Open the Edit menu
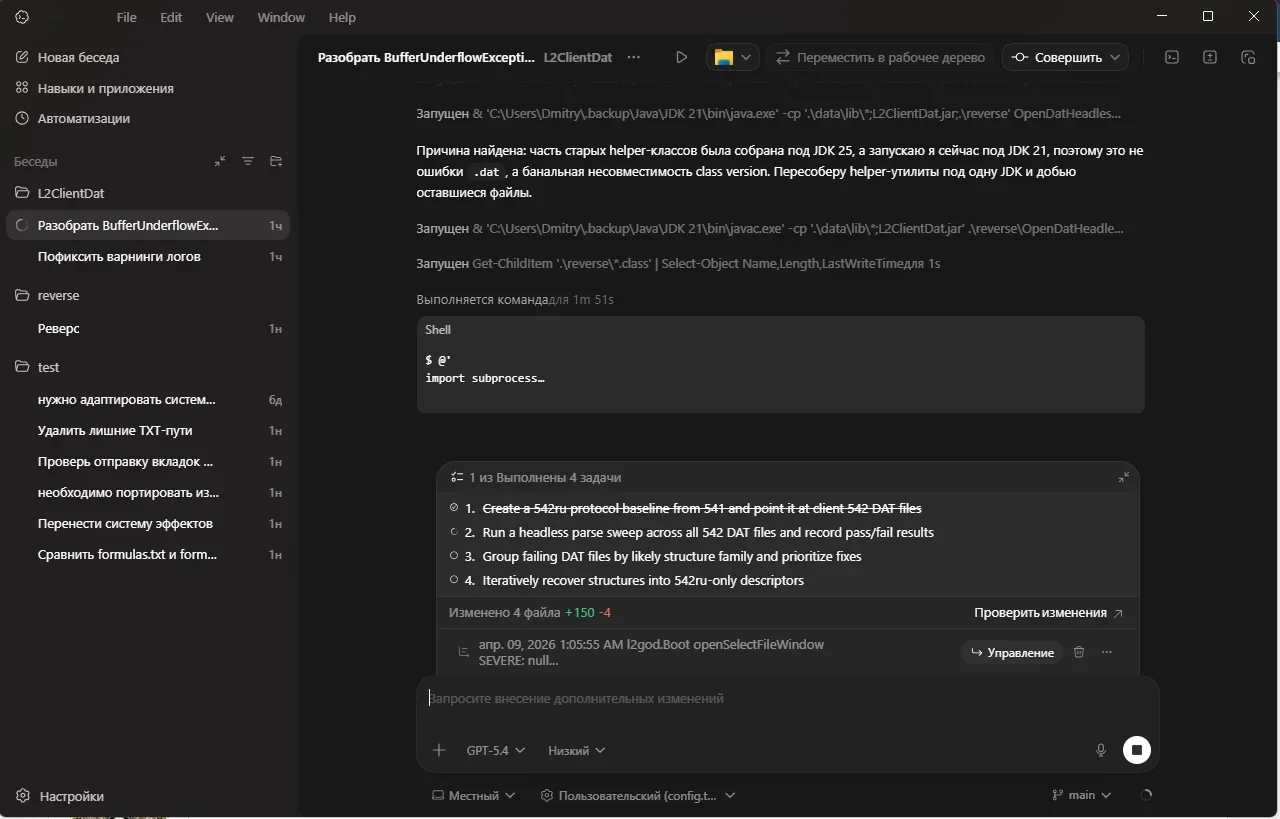1280x819 pixels. click(171, 17)
